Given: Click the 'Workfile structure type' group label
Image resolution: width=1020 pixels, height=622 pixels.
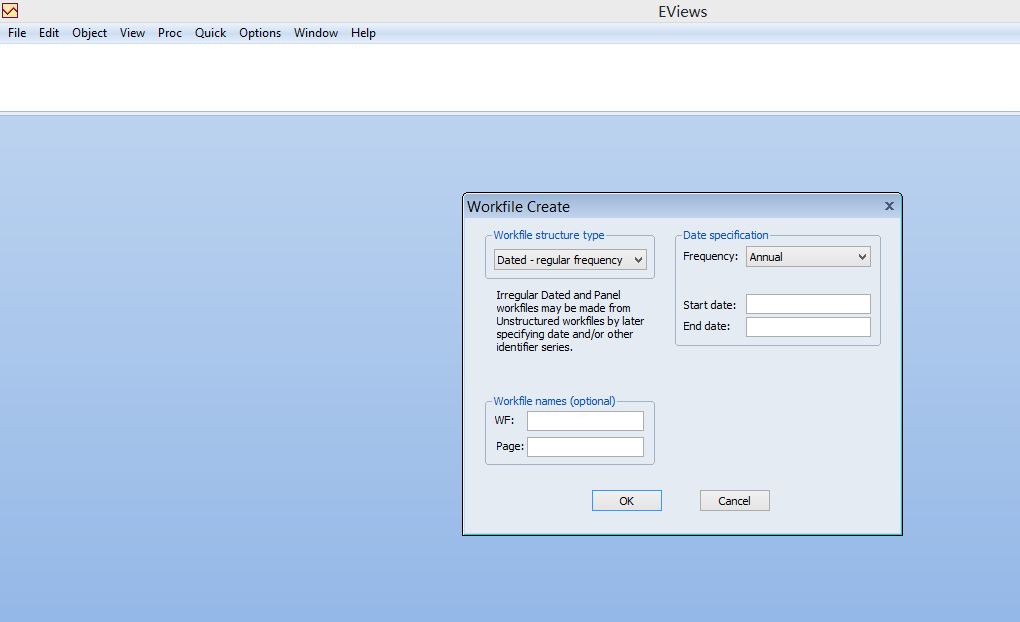Looking at the screenshot, I should pyautogui.click(x=548, y=235).
